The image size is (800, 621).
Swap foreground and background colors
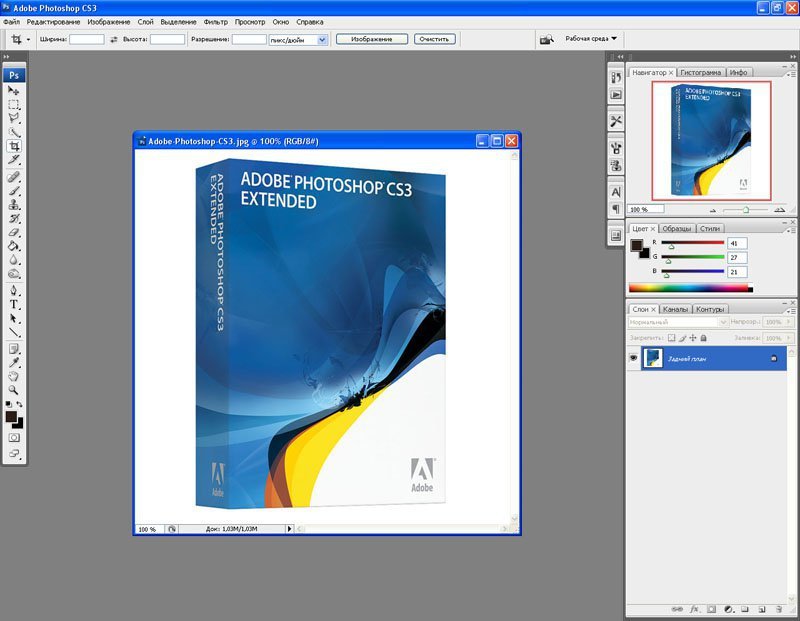19,404
